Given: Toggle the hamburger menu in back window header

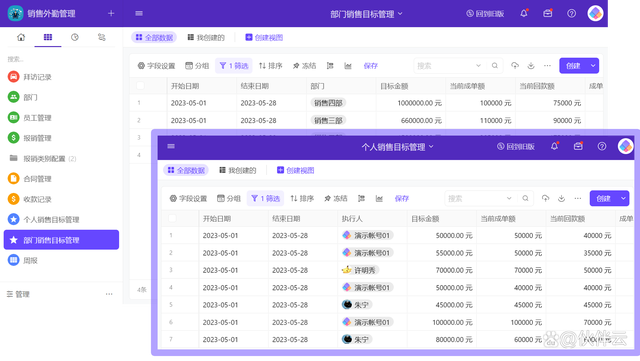Looking at the screenshot, I should point(139,13).
